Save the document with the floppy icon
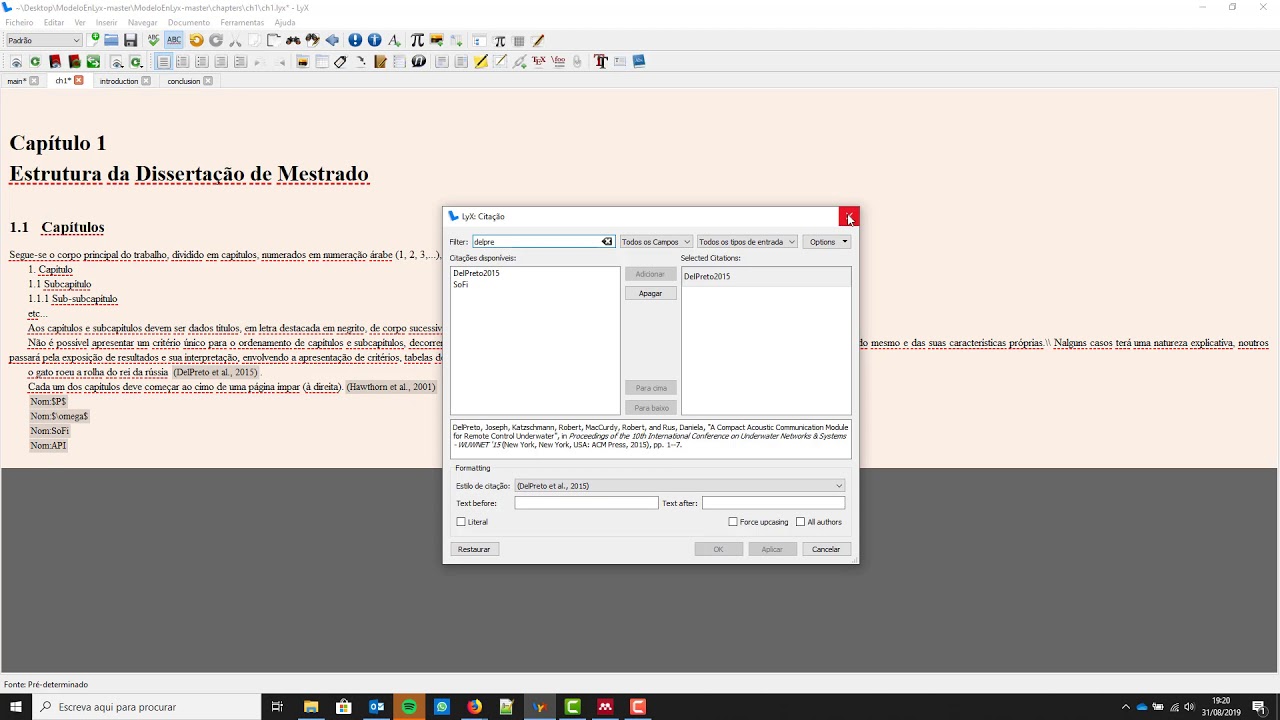 (x=130, y=40)
